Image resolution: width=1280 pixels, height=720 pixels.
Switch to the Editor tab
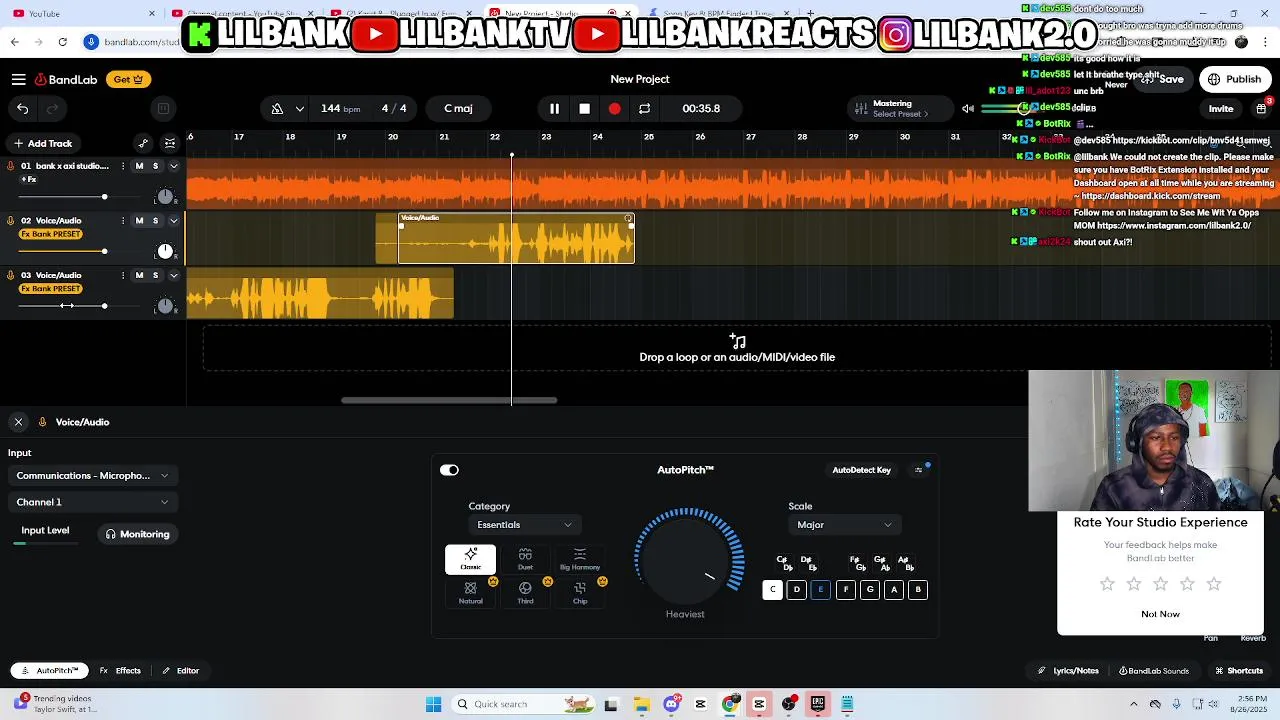pos(181,671)
